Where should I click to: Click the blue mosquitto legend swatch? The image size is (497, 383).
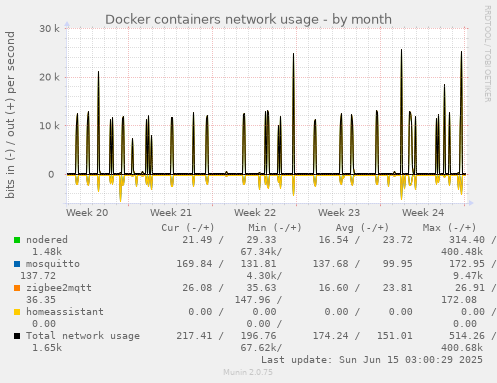(x=17, y=264)
